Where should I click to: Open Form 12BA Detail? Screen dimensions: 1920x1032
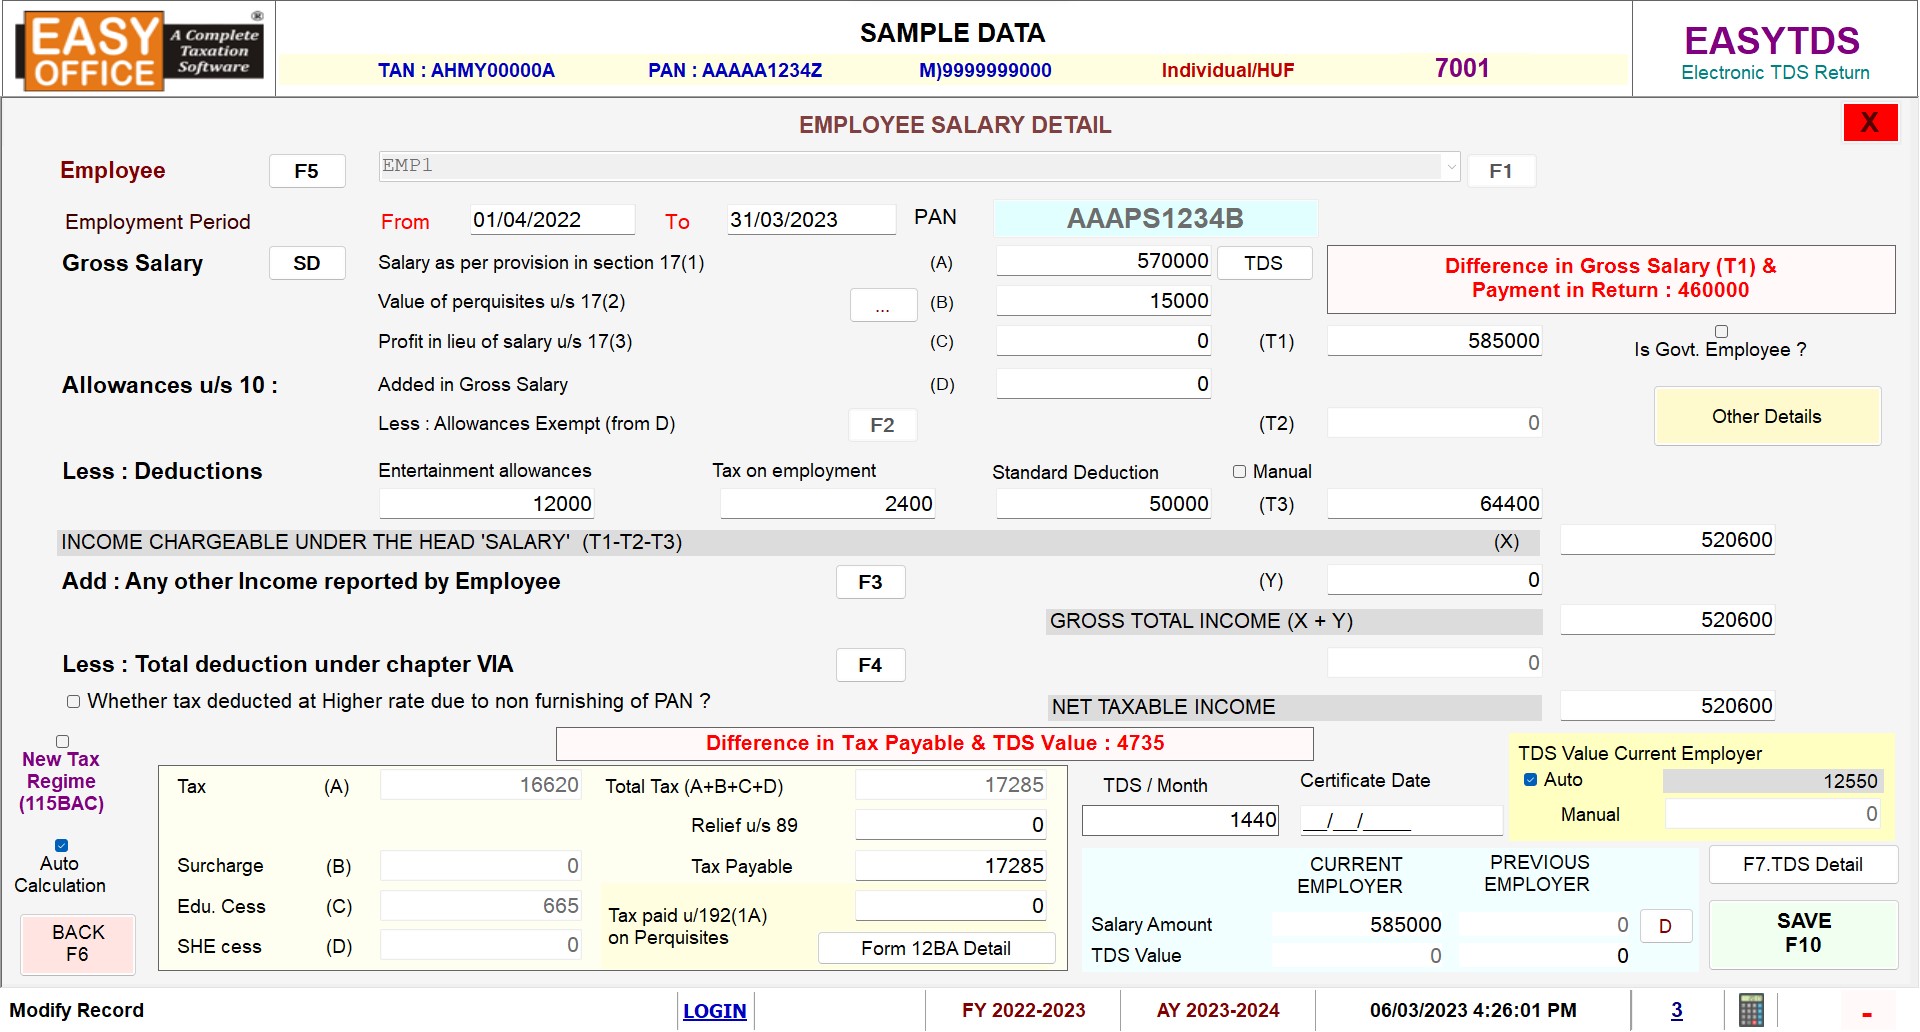pos(935,948)
